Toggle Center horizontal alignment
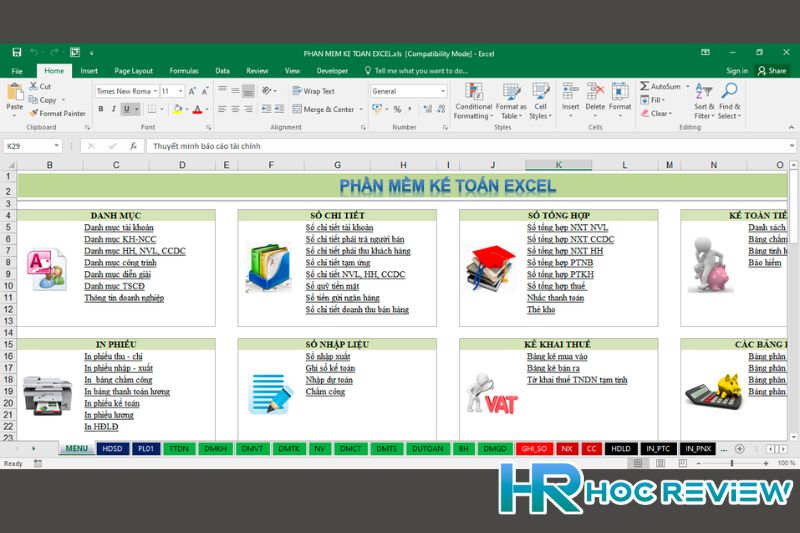This screenshot has height=533, width=800. pyautogui.click(x=235, y=109)
